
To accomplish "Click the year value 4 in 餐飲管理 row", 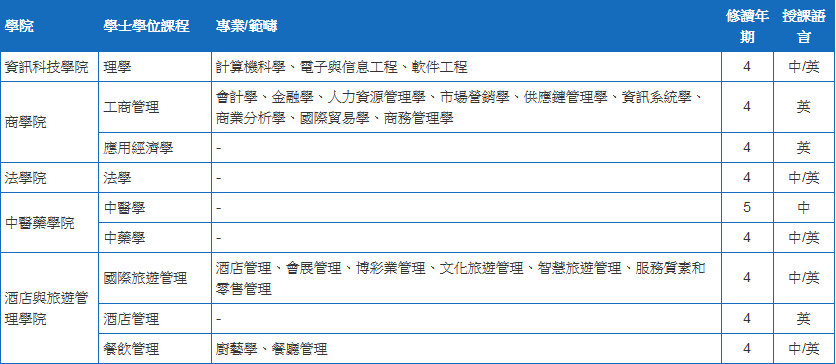I will click(x=747, y=349).
